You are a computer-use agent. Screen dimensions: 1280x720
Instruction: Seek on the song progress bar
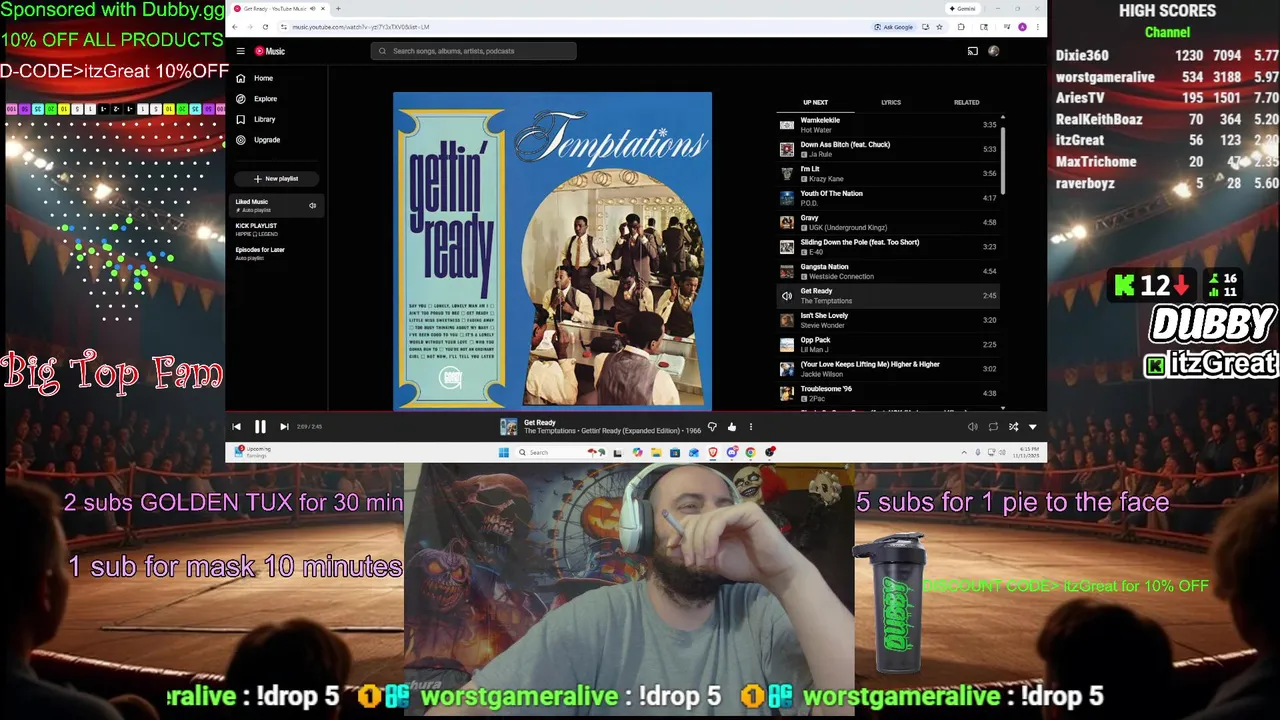pos(636,412)
